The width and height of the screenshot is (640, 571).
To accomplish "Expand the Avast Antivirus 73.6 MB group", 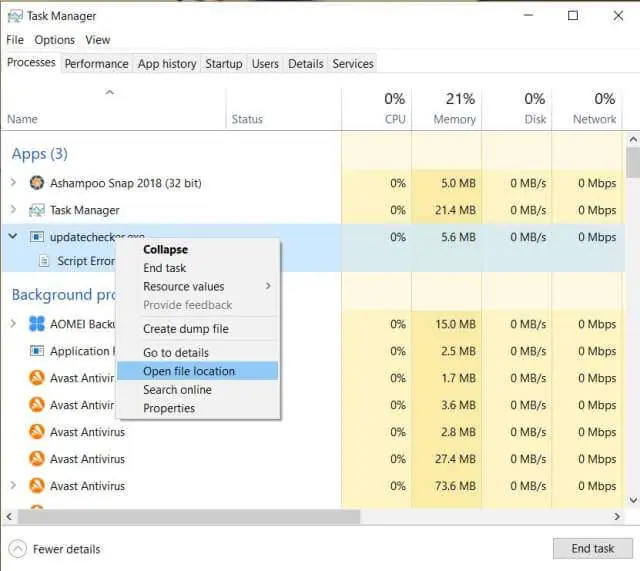I will [x=13, y=485].
